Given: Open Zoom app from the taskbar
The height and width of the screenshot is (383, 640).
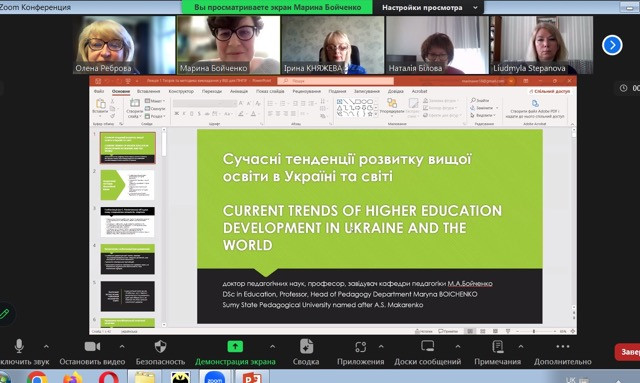Looking at the screenshot, I should pyautogui.click(x=215, y=377).
